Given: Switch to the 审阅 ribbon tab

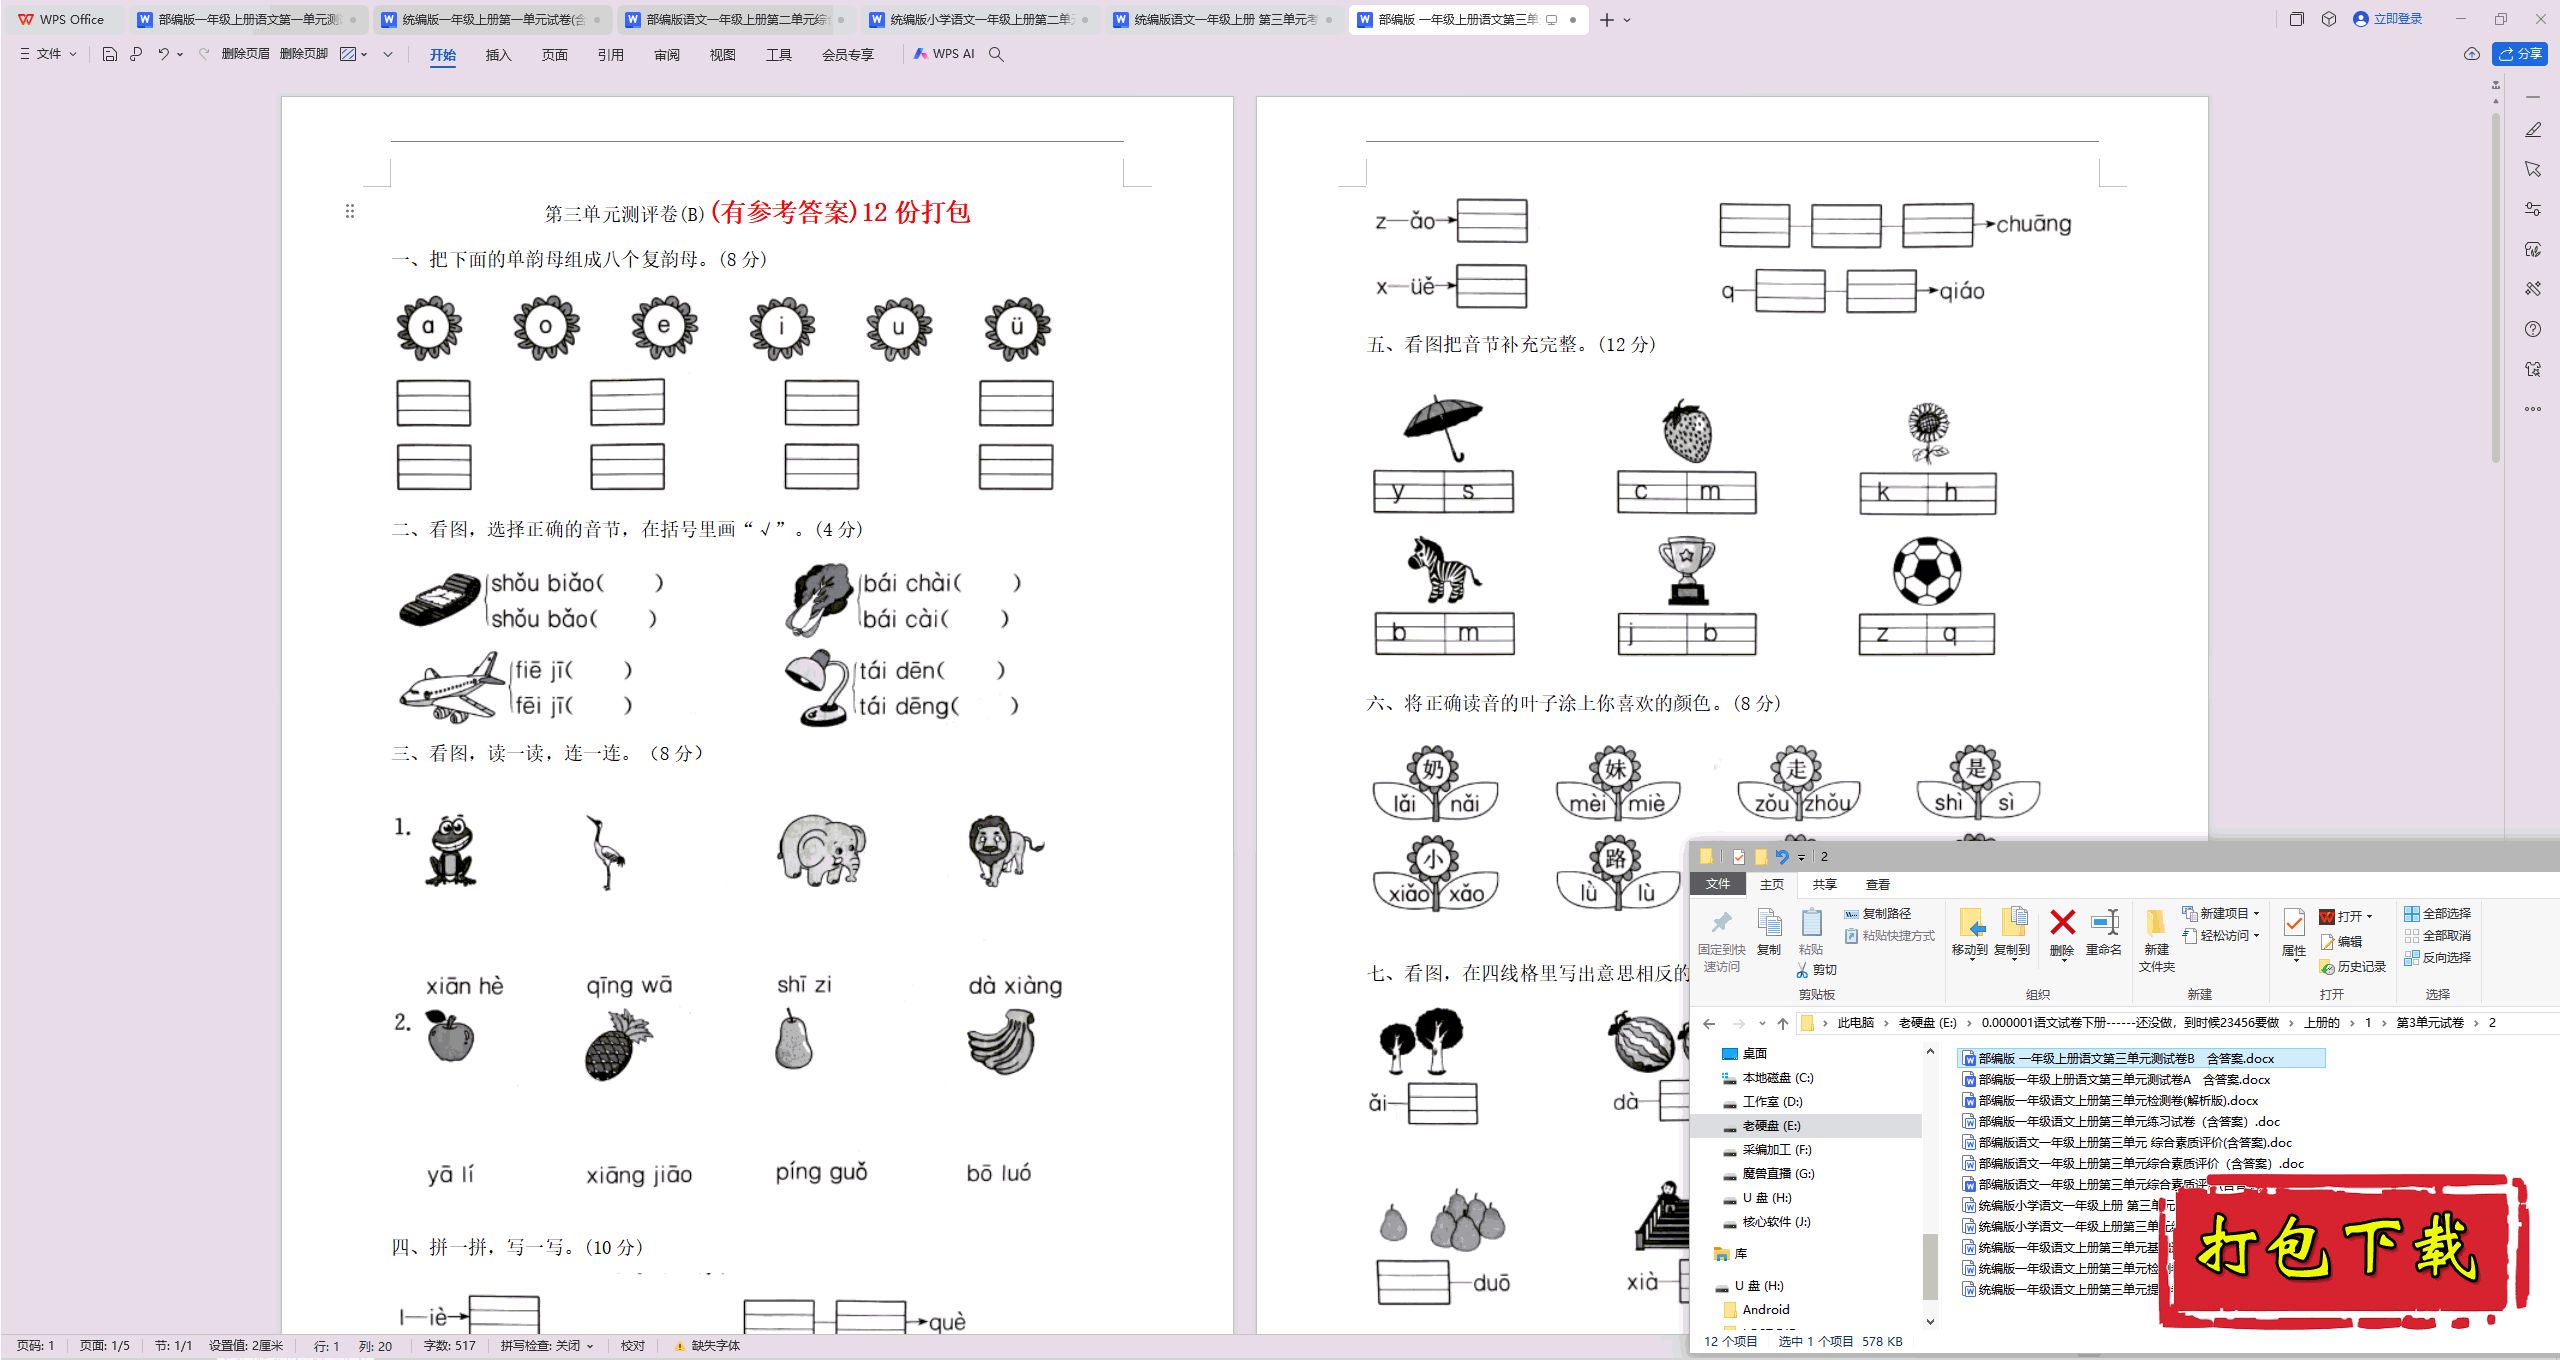Looking at the screenshot, I should point(666,55).
